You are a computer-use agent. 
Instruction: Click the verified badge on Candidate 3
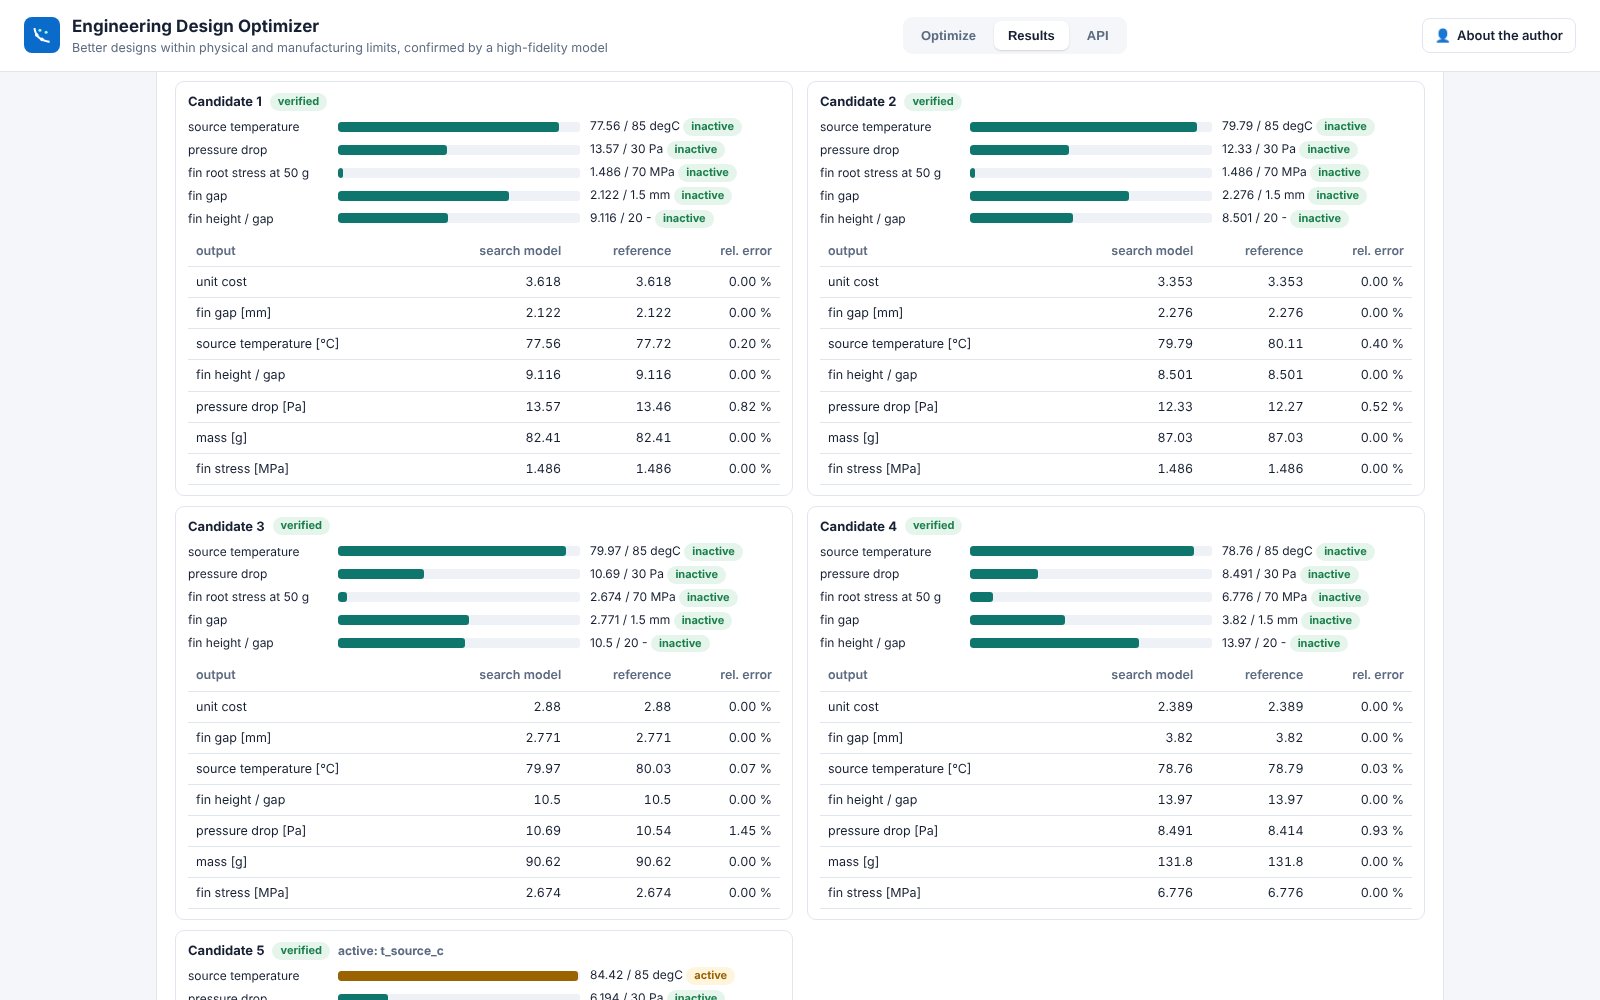[x=301, y=526]
